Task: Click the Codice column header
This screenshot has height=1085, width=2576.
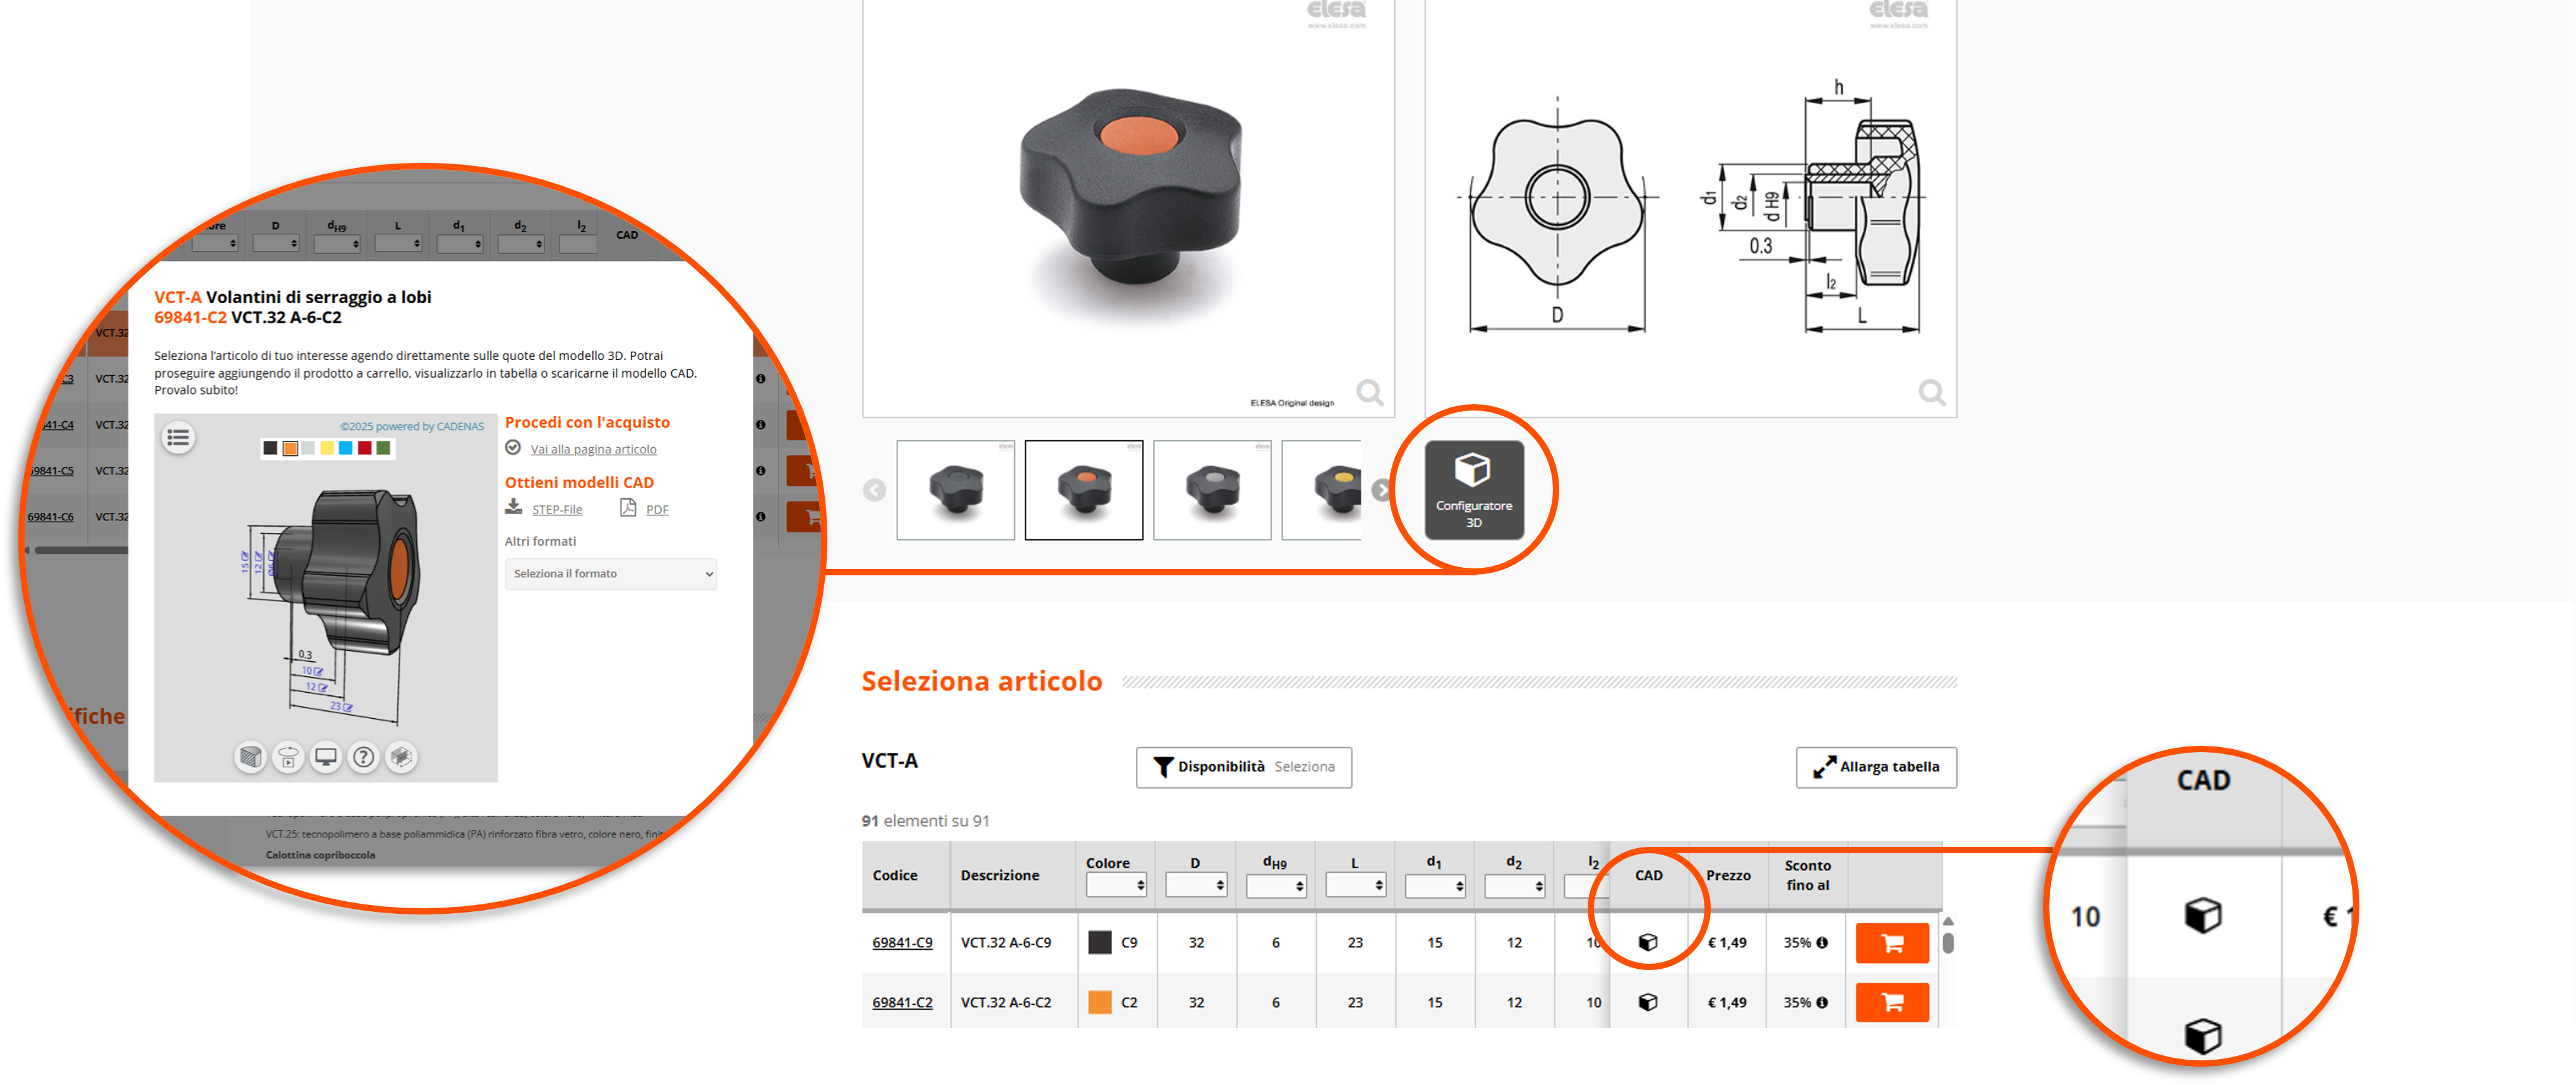Action: (x=894, y=875)
